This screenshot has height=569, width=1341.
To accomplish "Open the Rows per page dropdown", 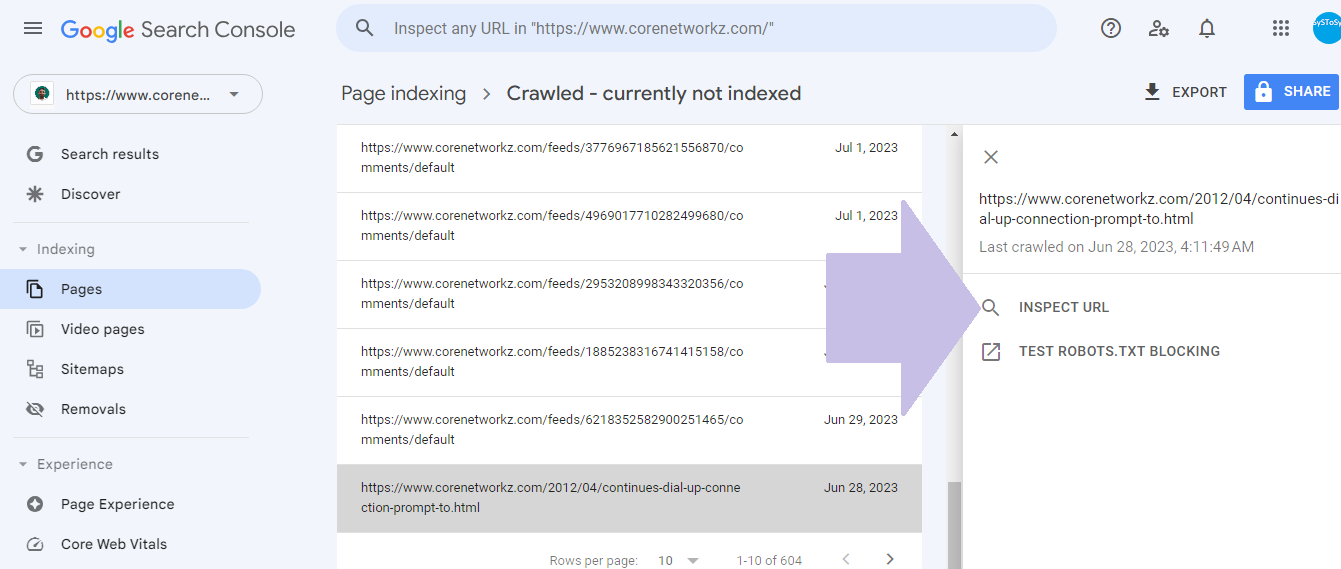I will (679, 560).
